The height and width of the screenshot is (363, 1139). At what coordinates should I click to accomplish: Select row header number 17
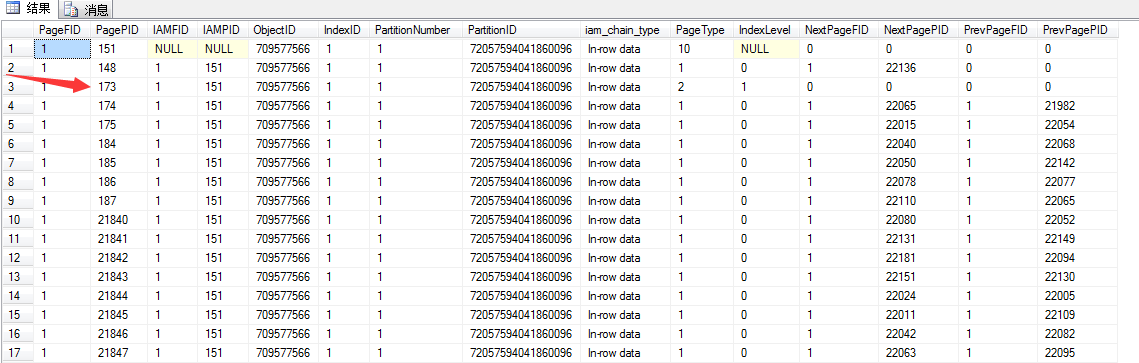pyautogui.click(x=17, y=352)
